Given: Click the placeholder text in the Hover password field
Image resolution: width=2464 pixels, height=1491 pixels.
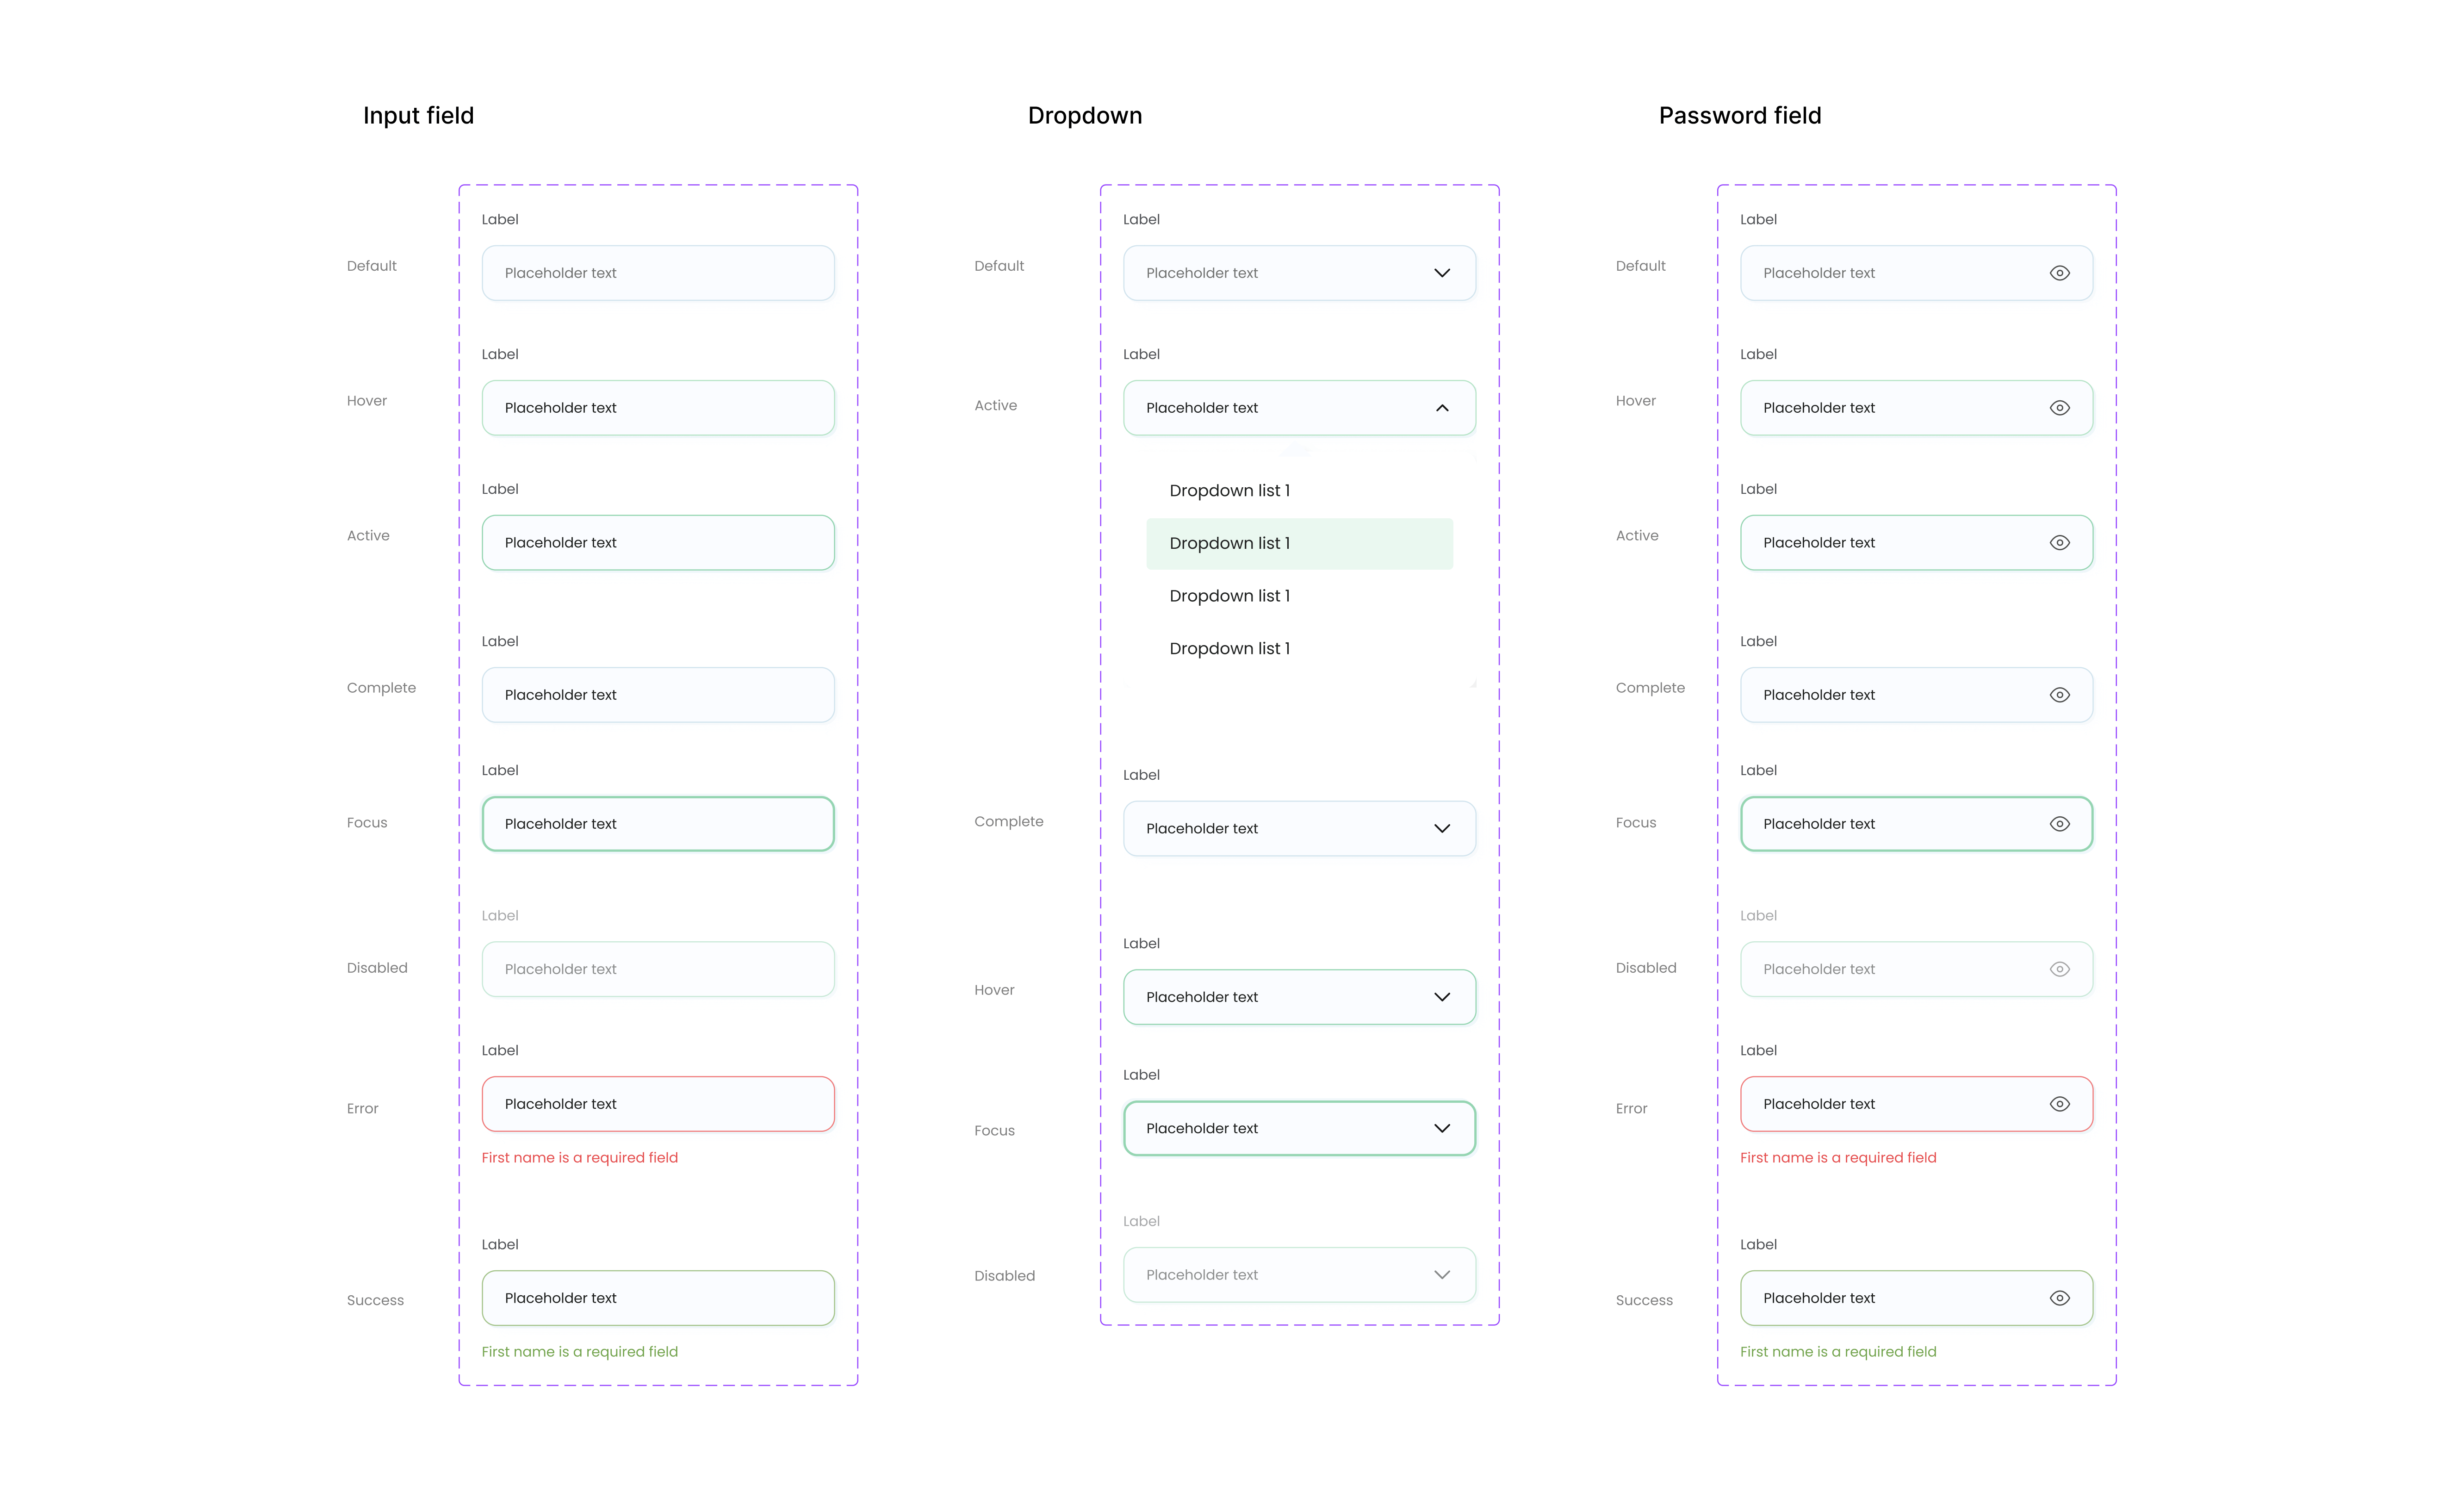Looking at the screenshot, I should (1818, 408).
